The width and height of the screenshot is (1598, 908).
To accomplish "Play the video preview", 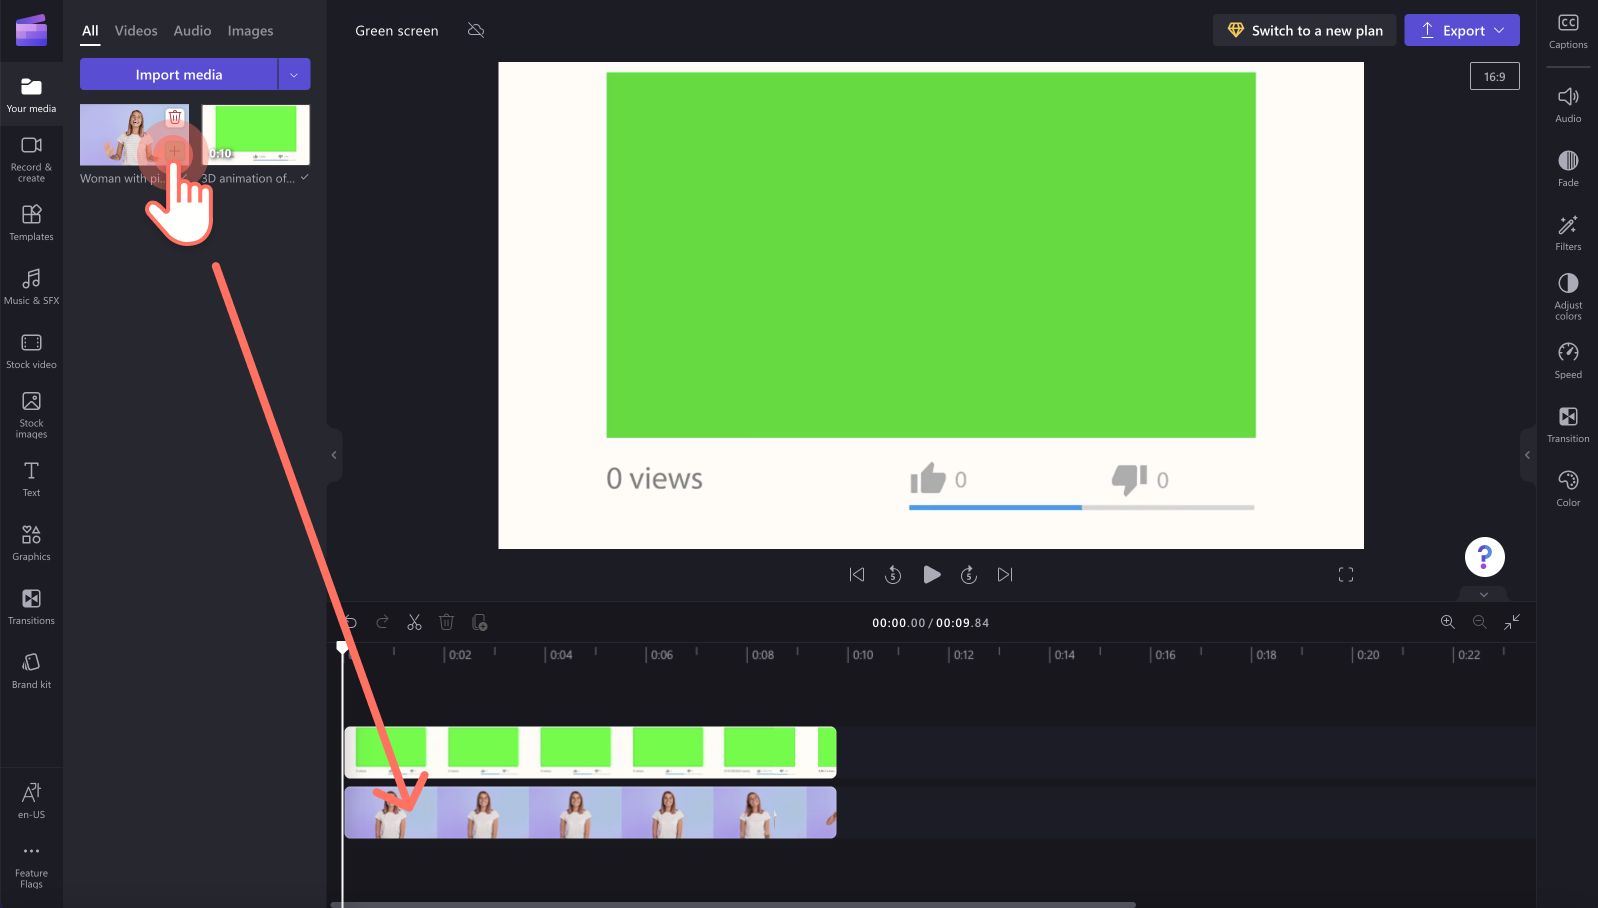I will click(x=931, y=574).
